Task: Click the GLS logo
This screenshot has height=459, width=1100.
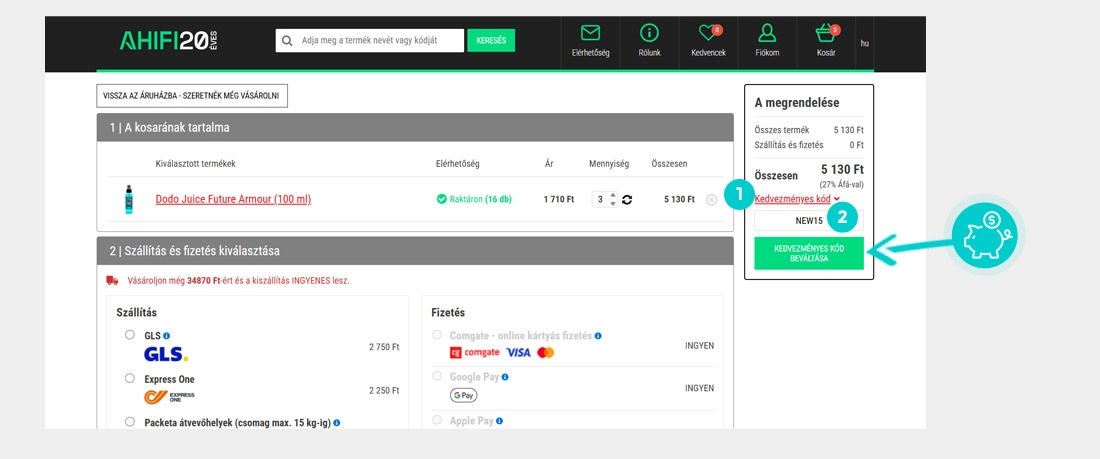Action: pyautogui.click(x=166, y=354)
